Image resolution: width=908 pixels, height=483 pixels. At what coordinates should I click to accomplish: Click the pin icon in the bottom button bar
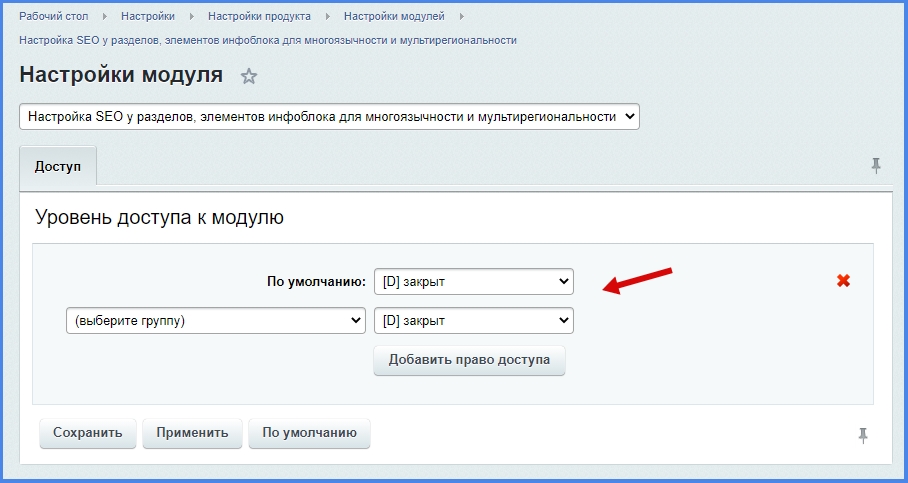863,434
